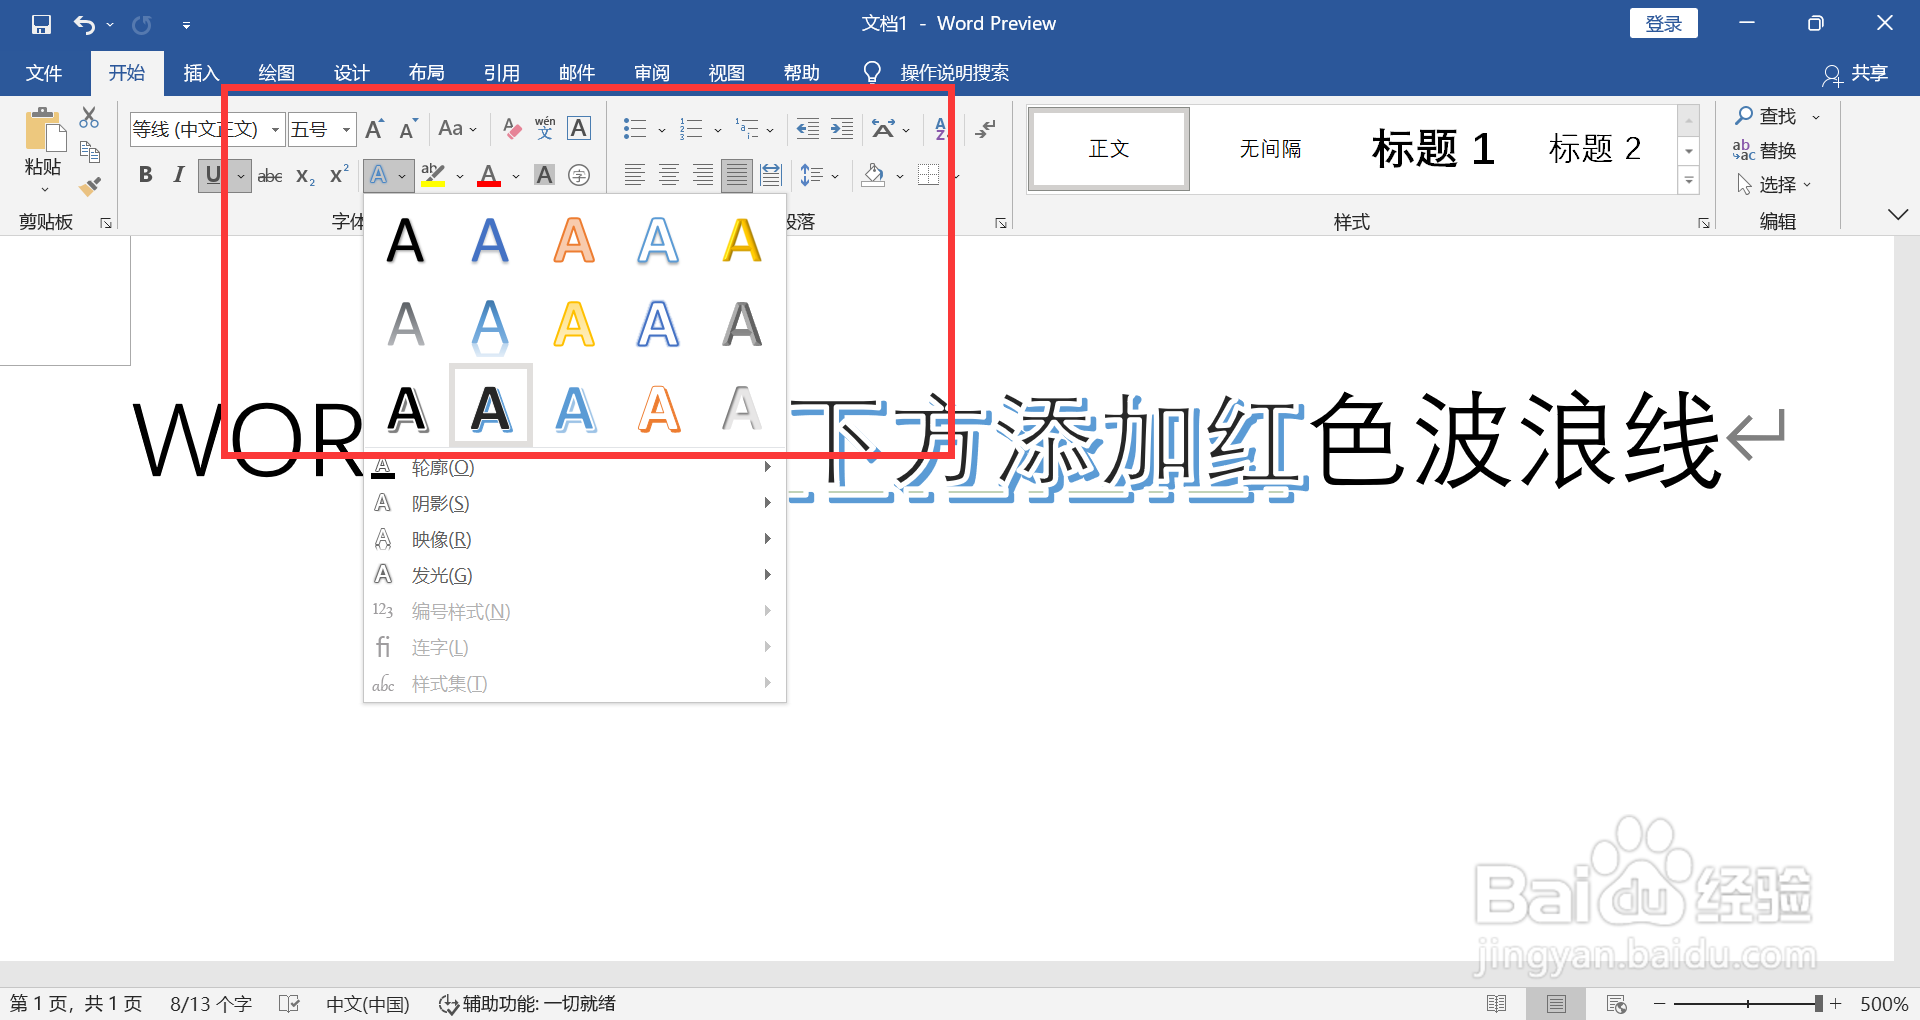Open the font size dropdown
Image resolution: width=1920 pixels, height=1020 pixels.
pyautogui.click(x=346, y=130)
